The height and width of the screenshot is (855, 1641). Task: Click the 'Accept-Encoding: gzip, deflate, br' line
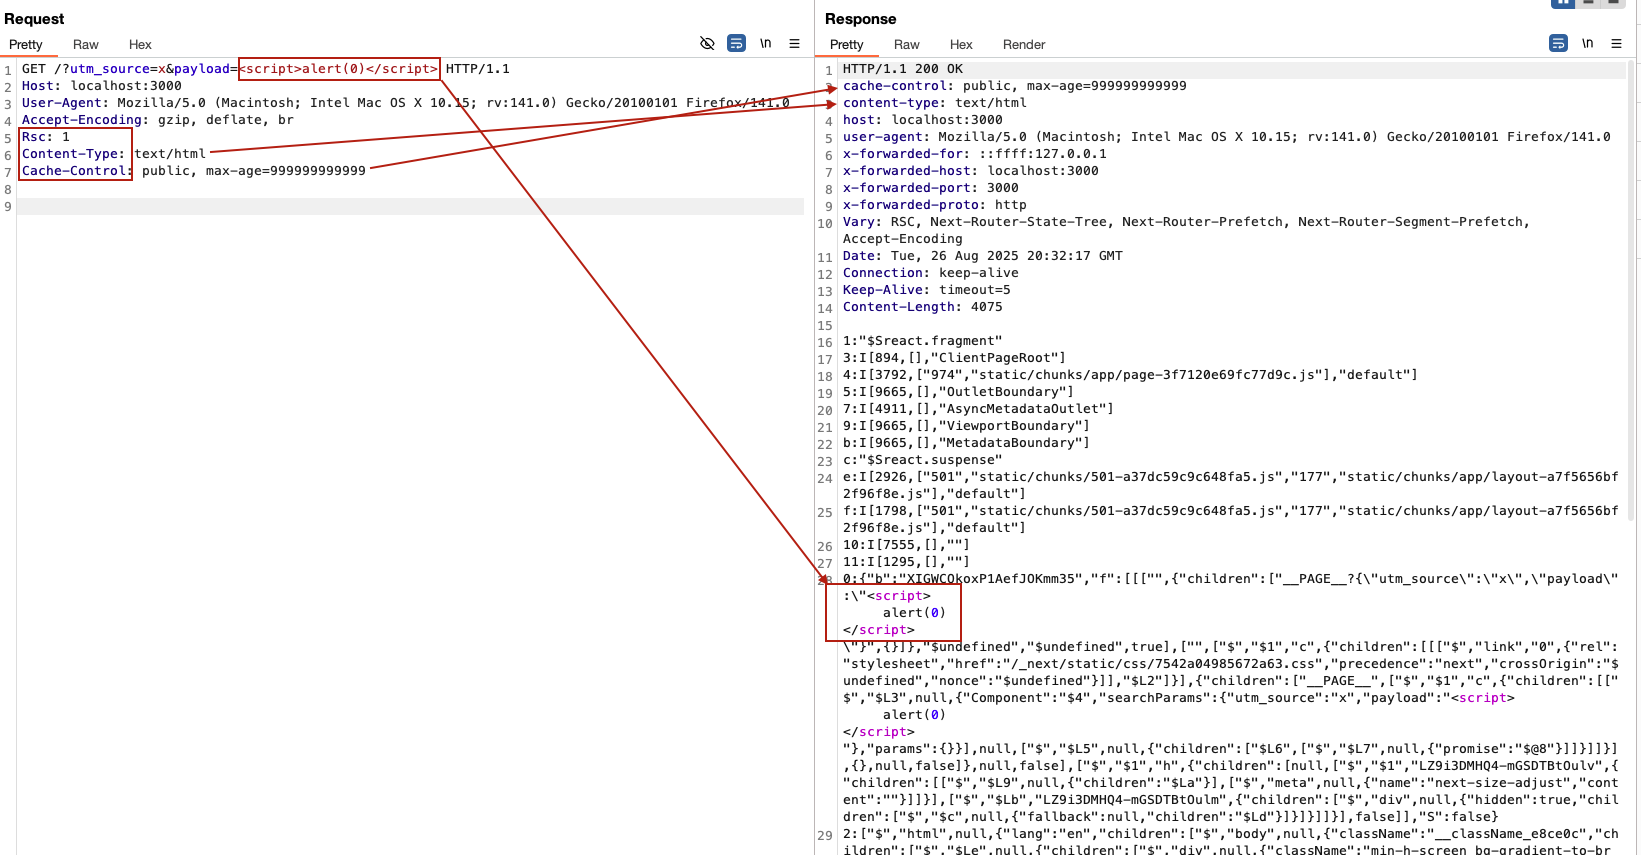click(158, 120)
